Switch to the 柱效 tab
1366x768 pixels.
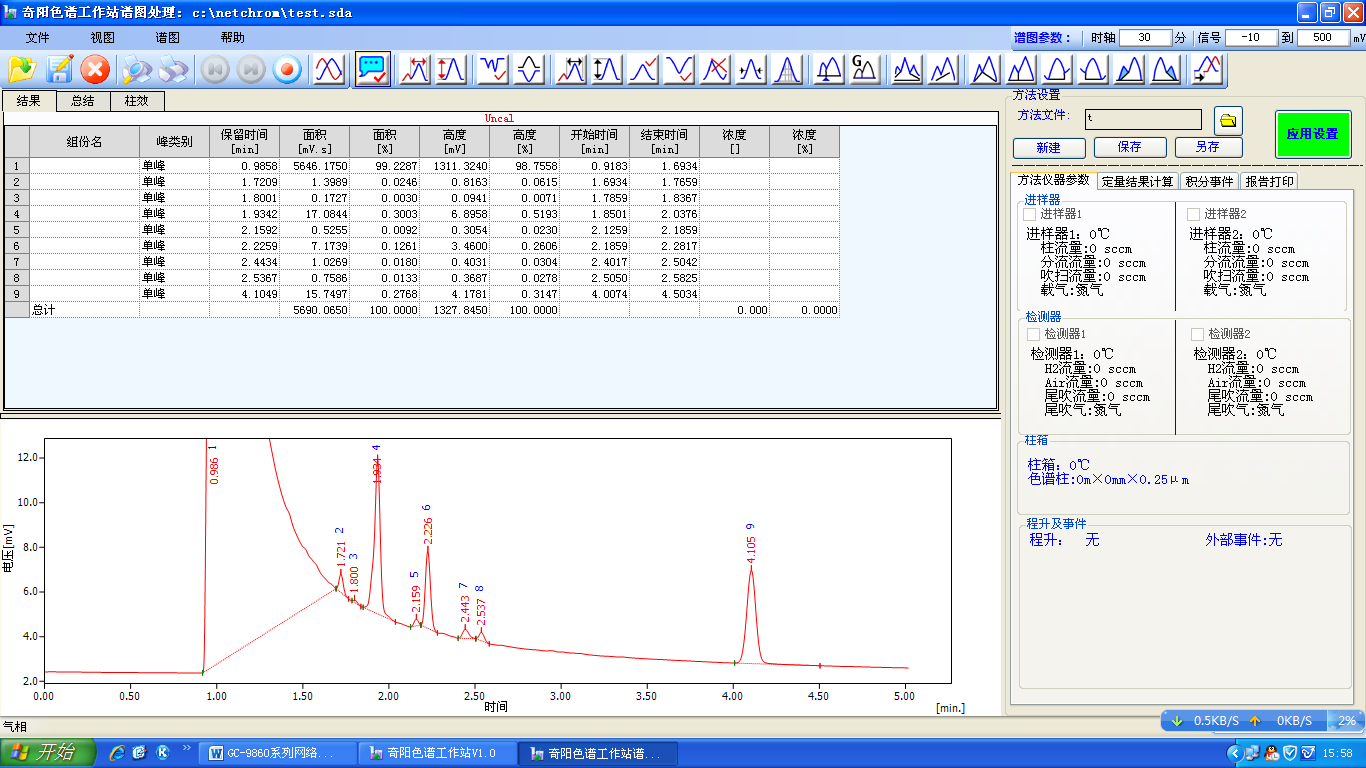click(x=136, y=101)
